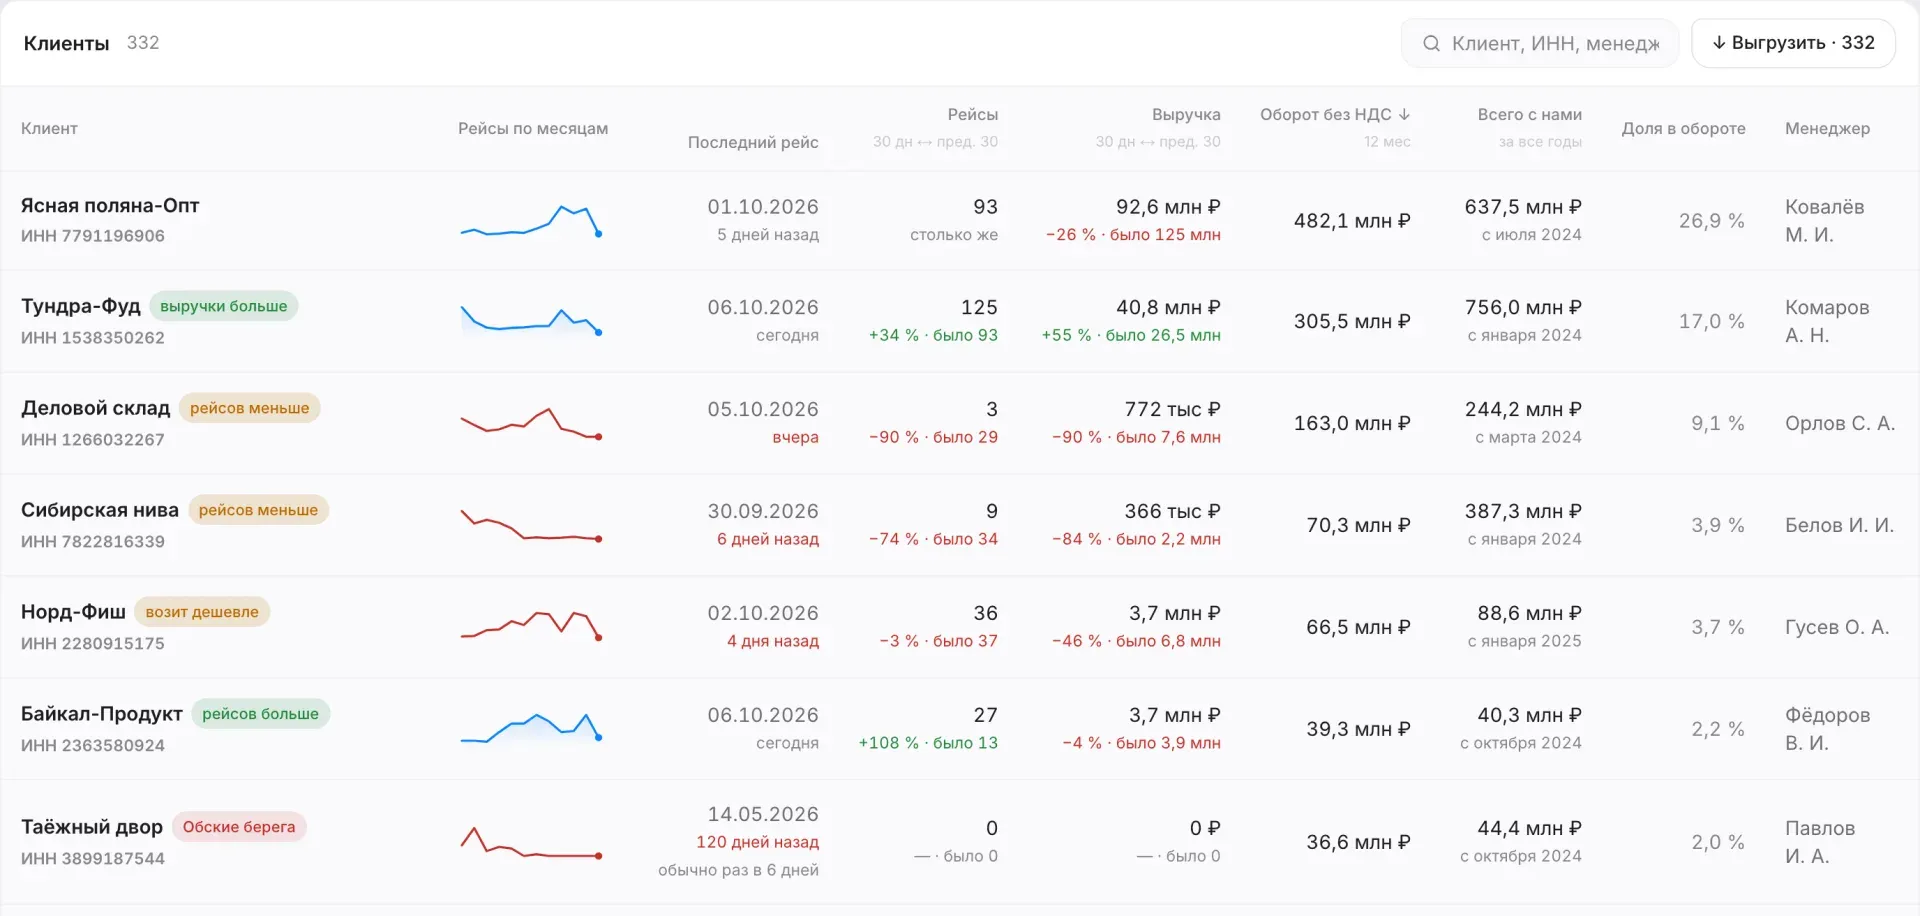
Task: Sort by the Рейсы column header
Action: 973,114
